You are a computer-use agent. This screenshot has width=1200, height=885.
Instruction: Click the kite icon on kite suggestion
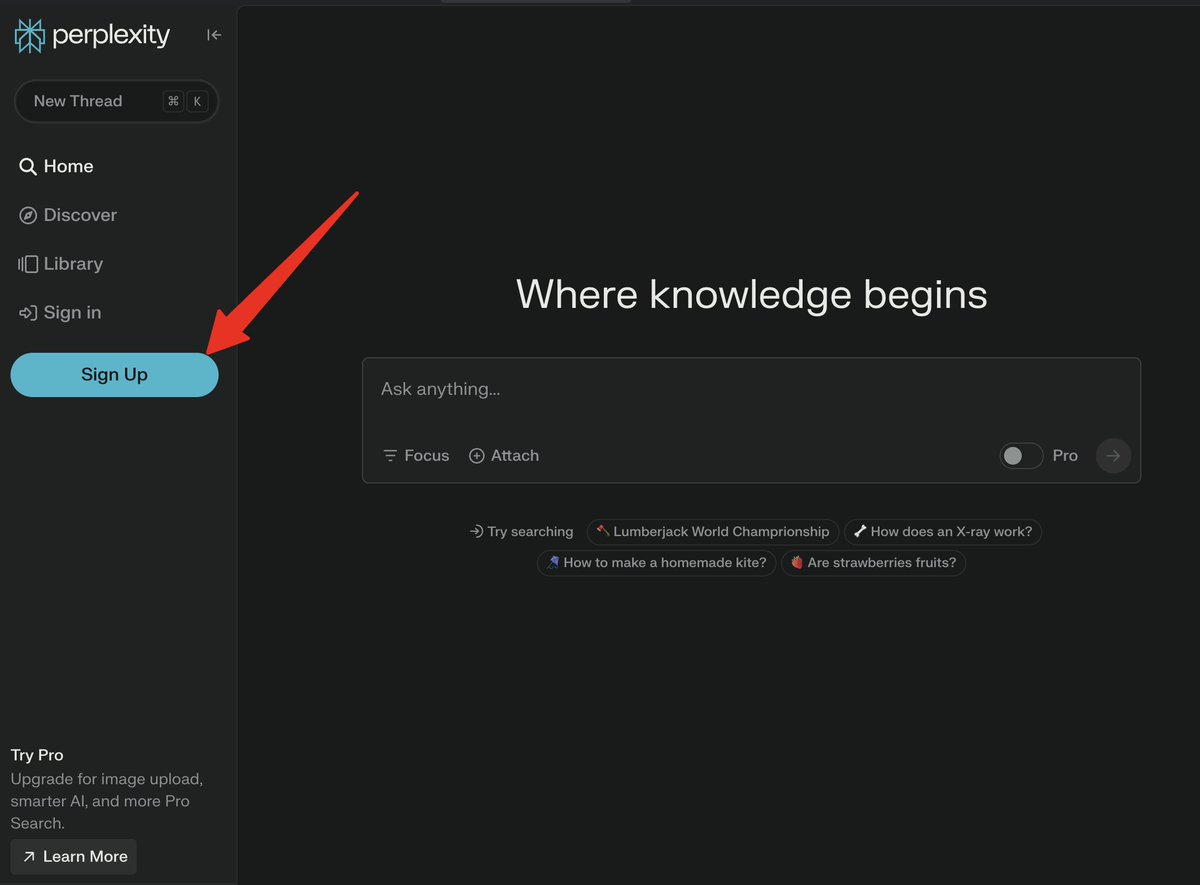click(553, 563)
